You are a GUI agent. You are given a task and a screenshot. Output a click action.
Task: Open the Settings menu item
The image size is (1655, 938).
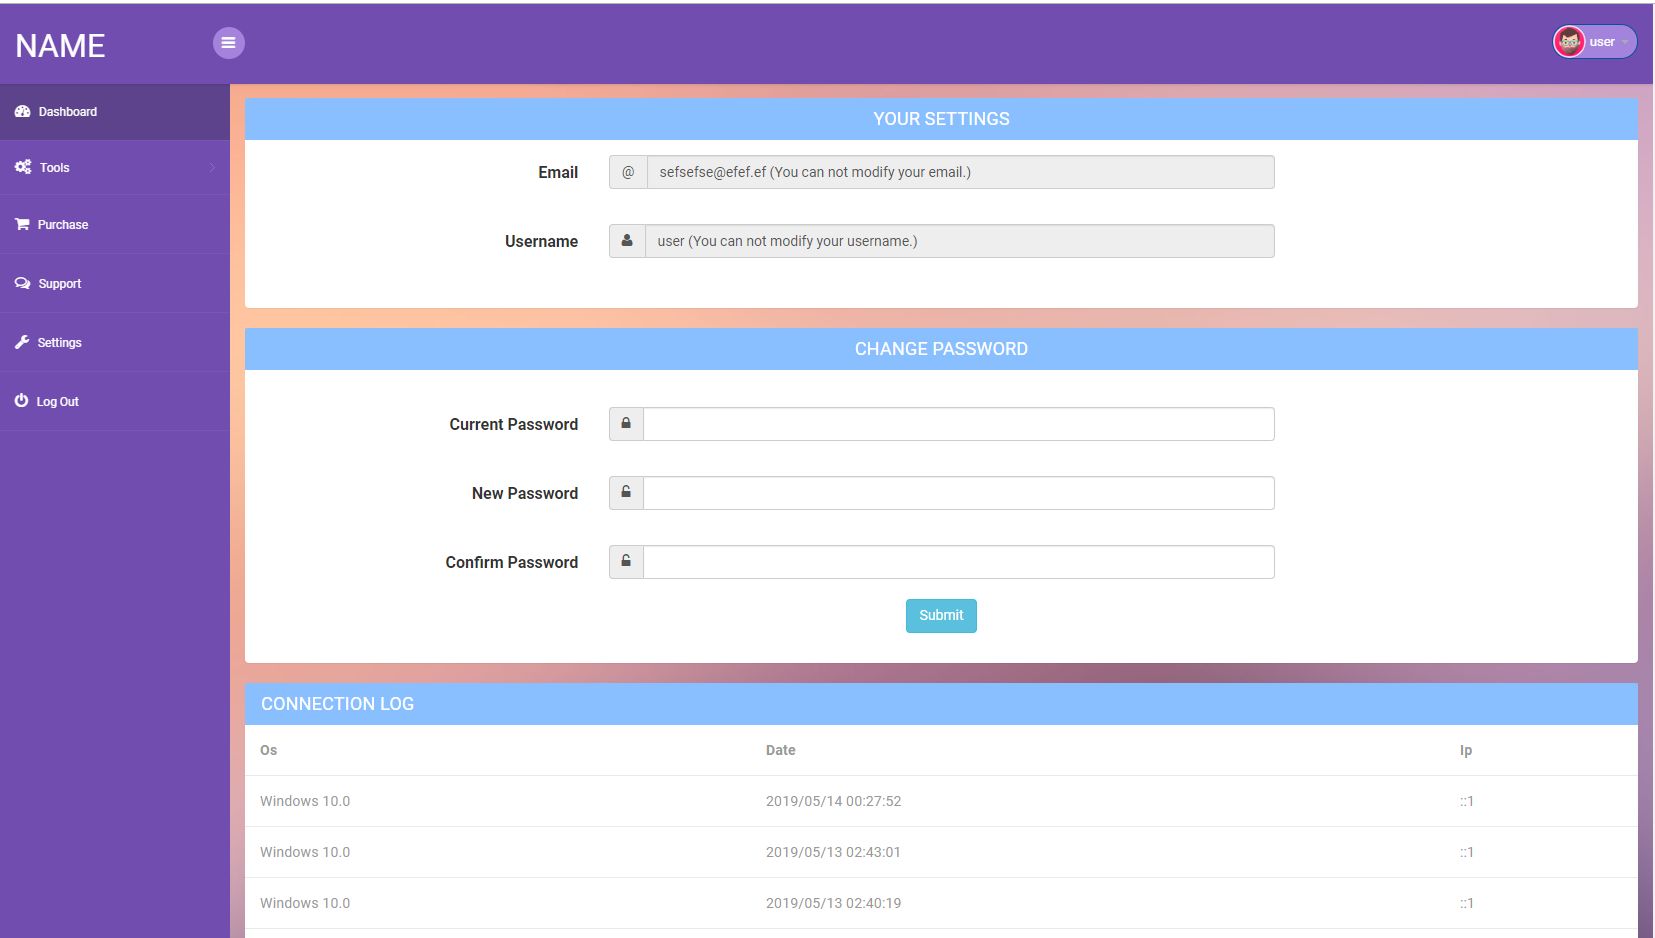pos(115,343)
